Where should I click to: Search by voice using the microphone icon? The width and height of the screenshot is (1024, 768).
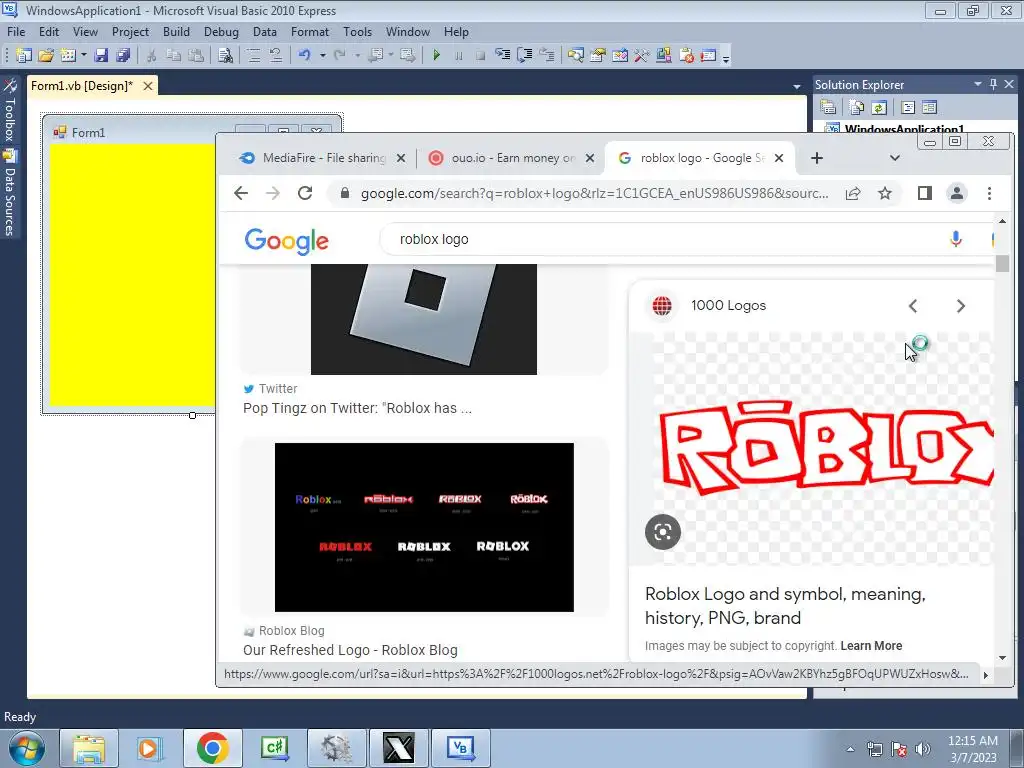click(955, 239)
